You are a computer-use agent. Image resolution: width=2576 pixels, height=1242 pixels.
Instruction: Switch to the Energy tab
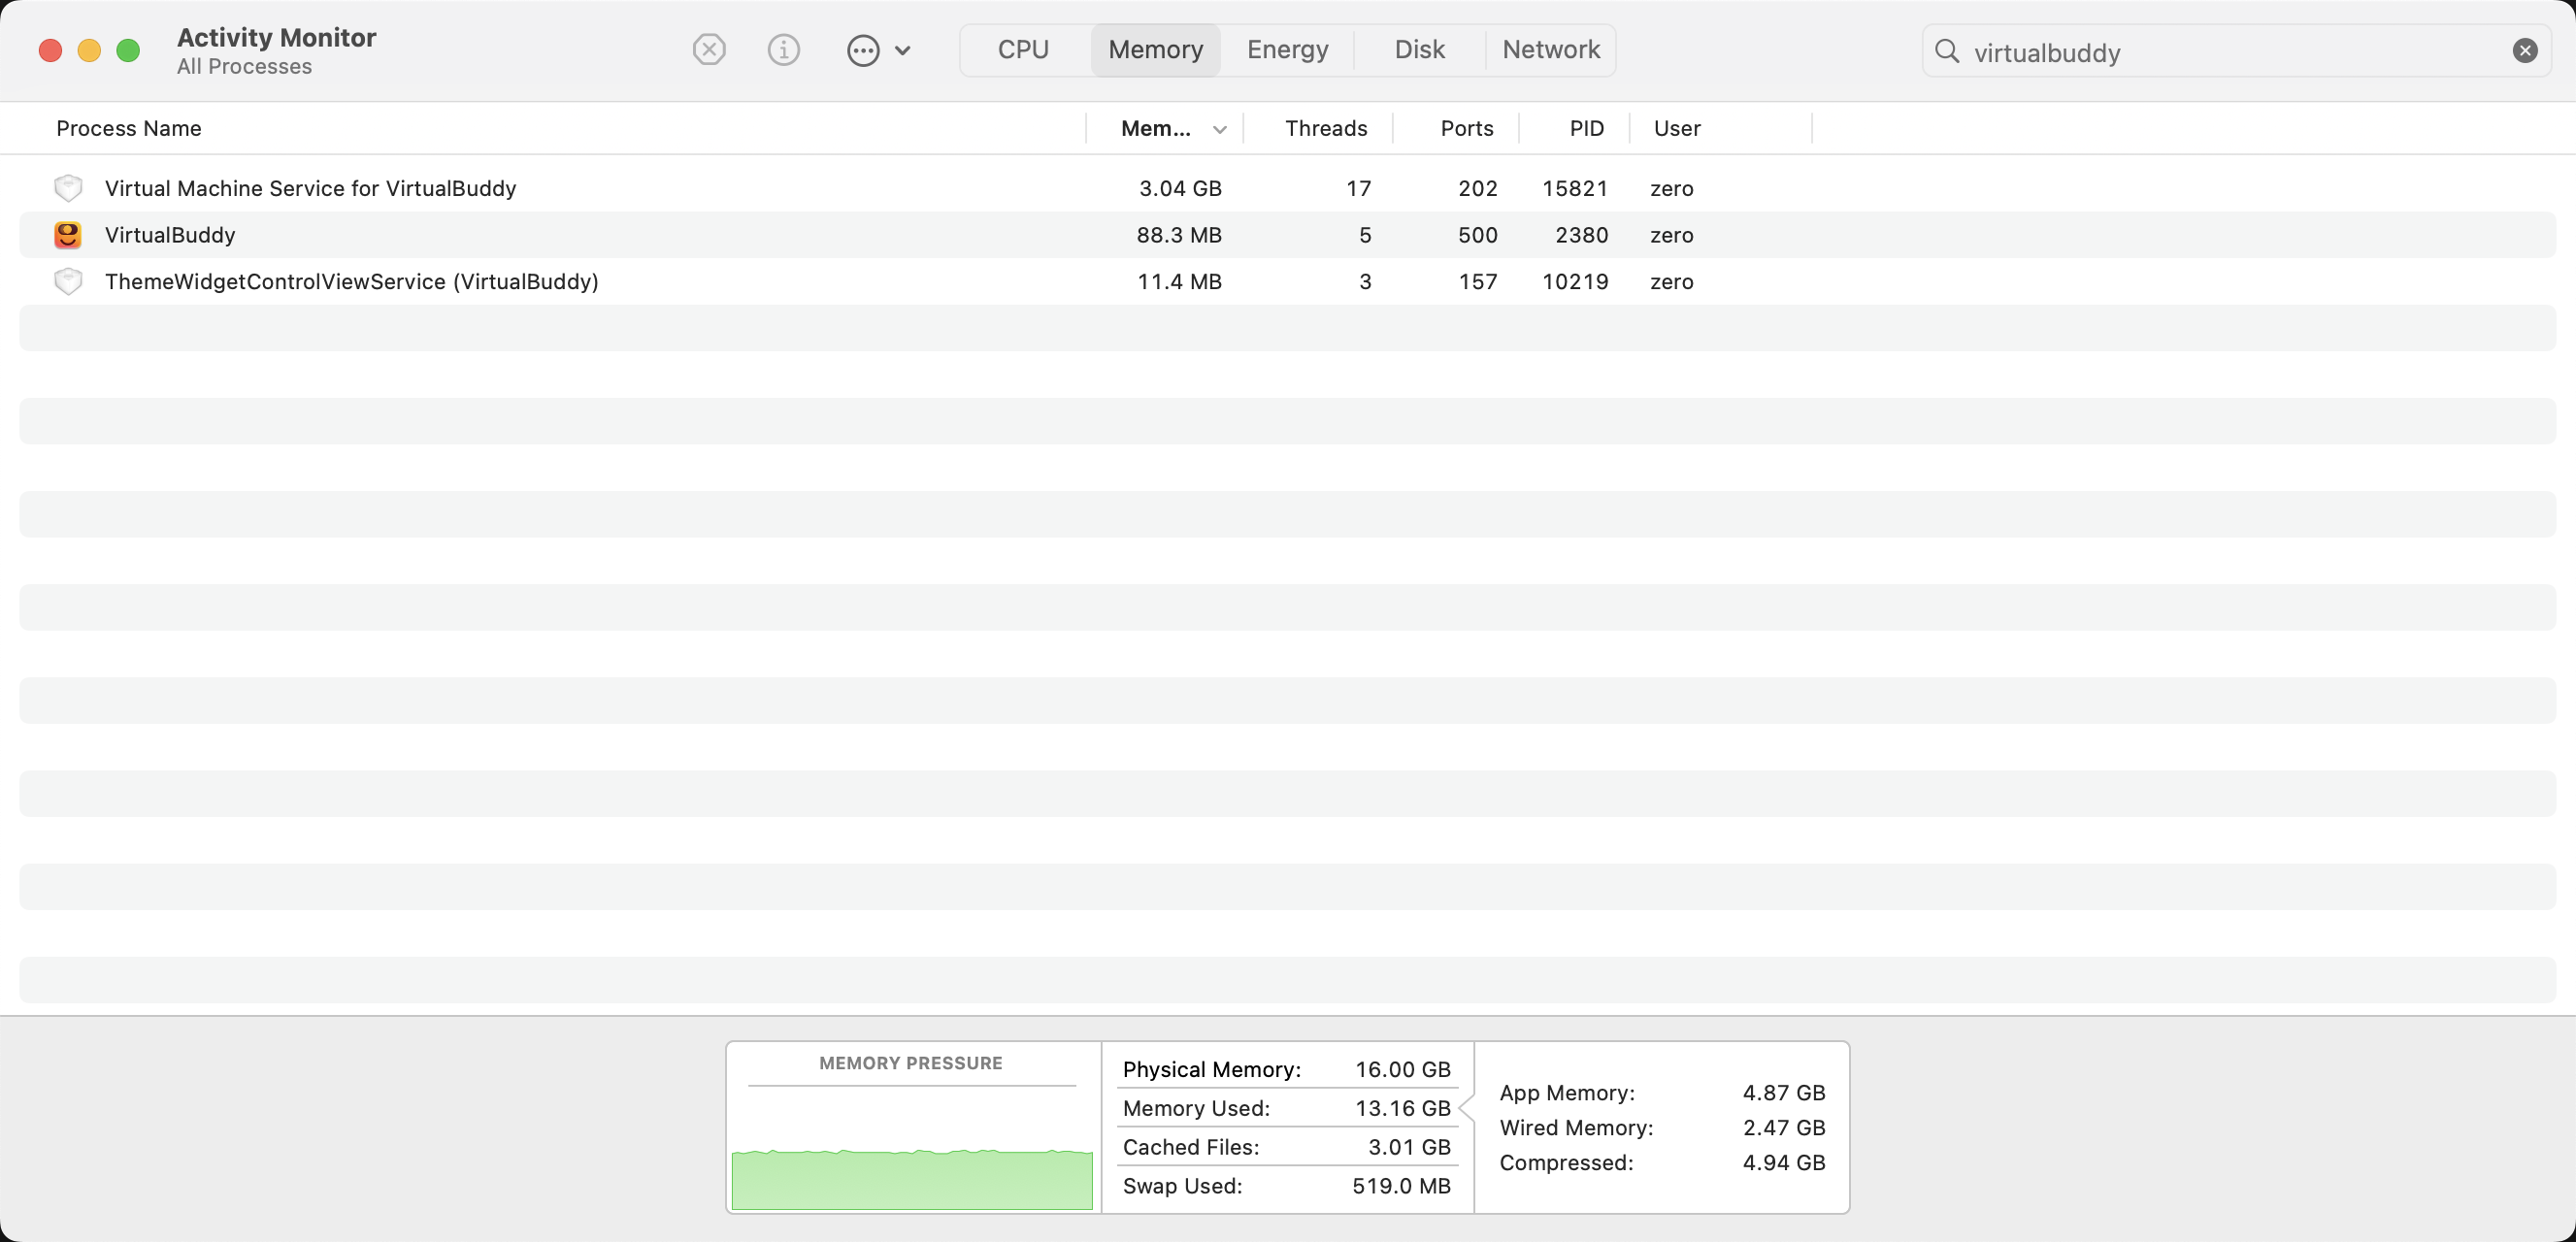(1287, 50)
